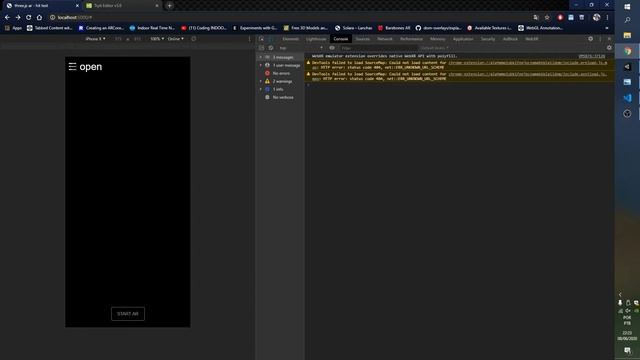The height and width of the screenshot is (360, 640).
Task: Click the console Filter field
Action: [x=378, y=48]
